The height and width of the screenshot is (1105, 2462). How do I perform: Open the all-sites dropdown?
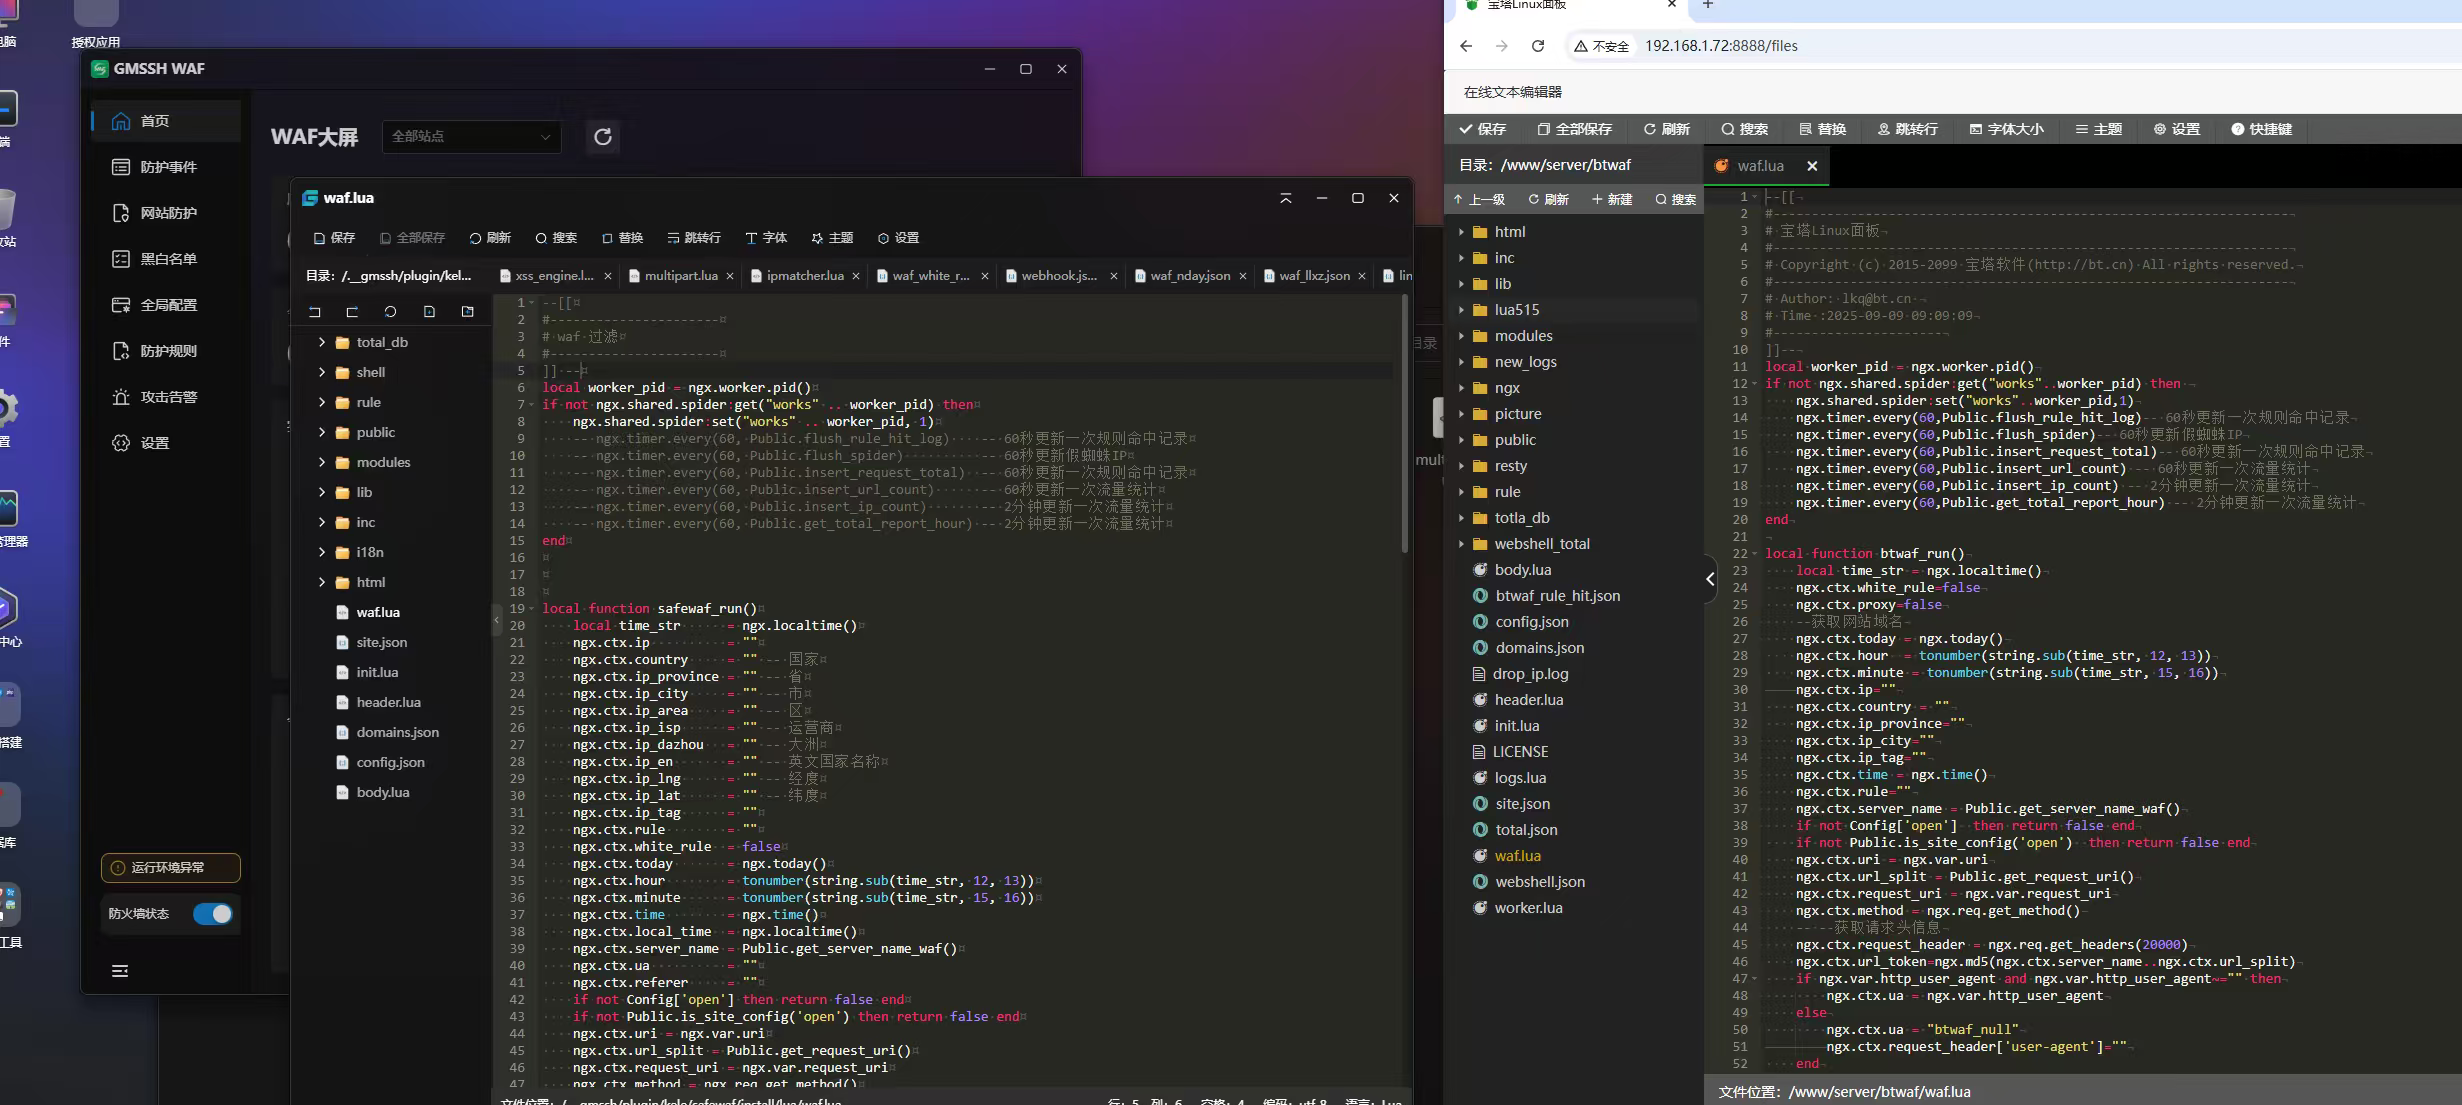(471, 137)
